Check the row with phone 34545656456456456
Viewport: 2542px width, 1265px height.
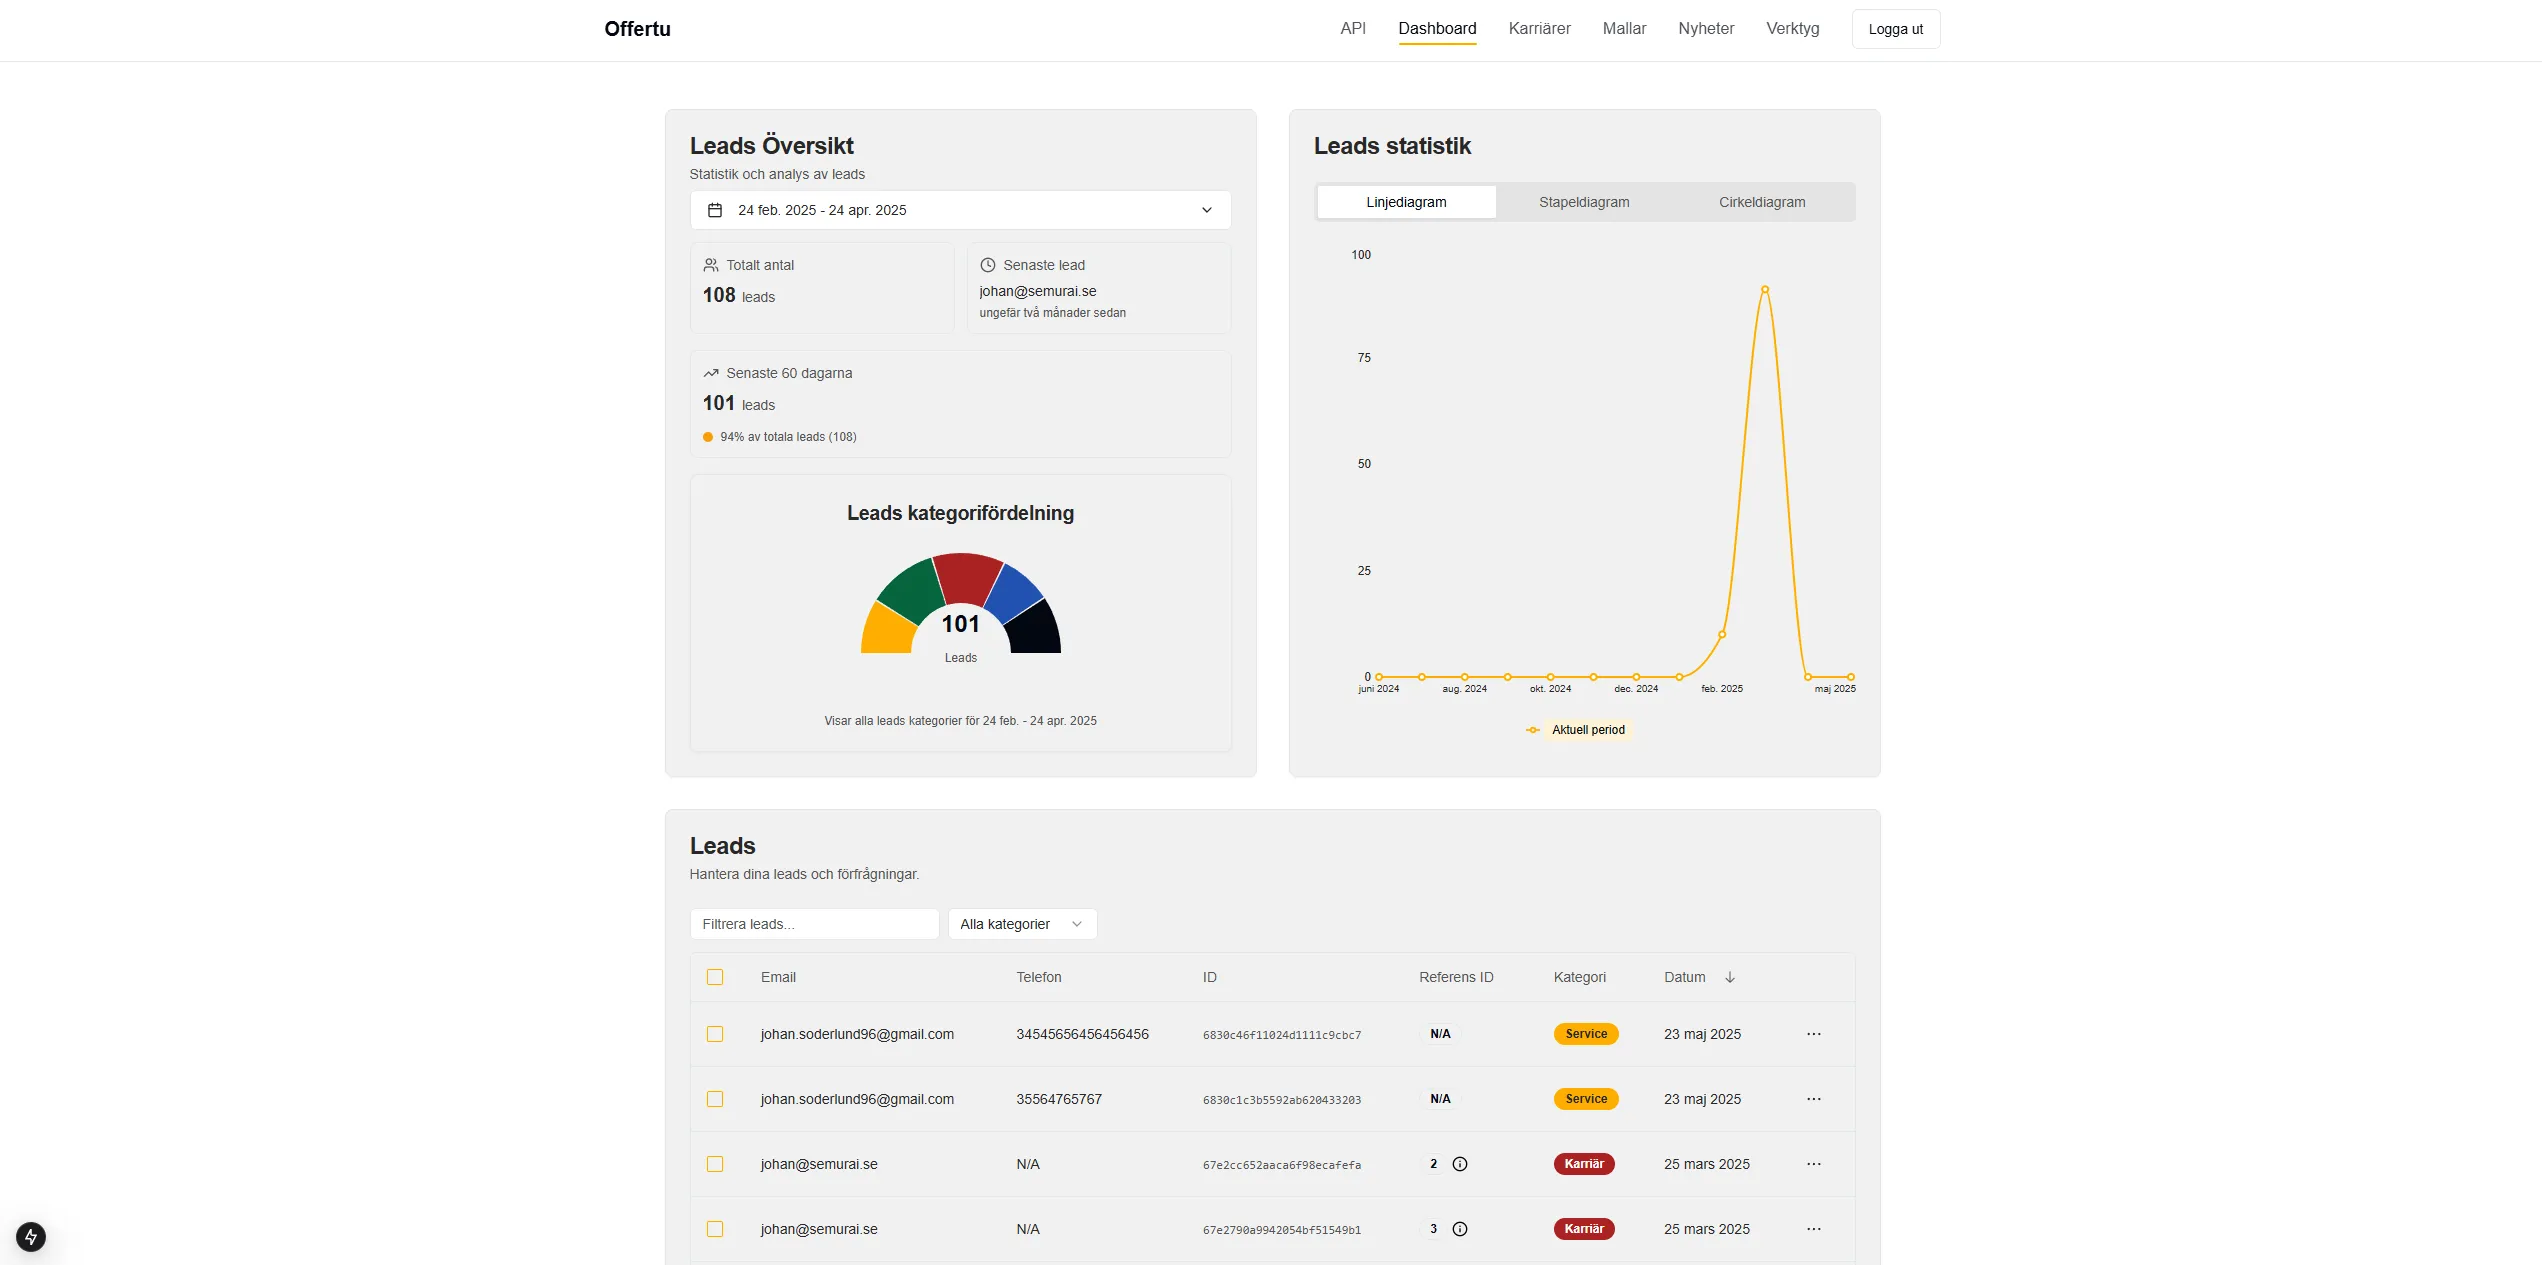click(x=715, y=1034)
